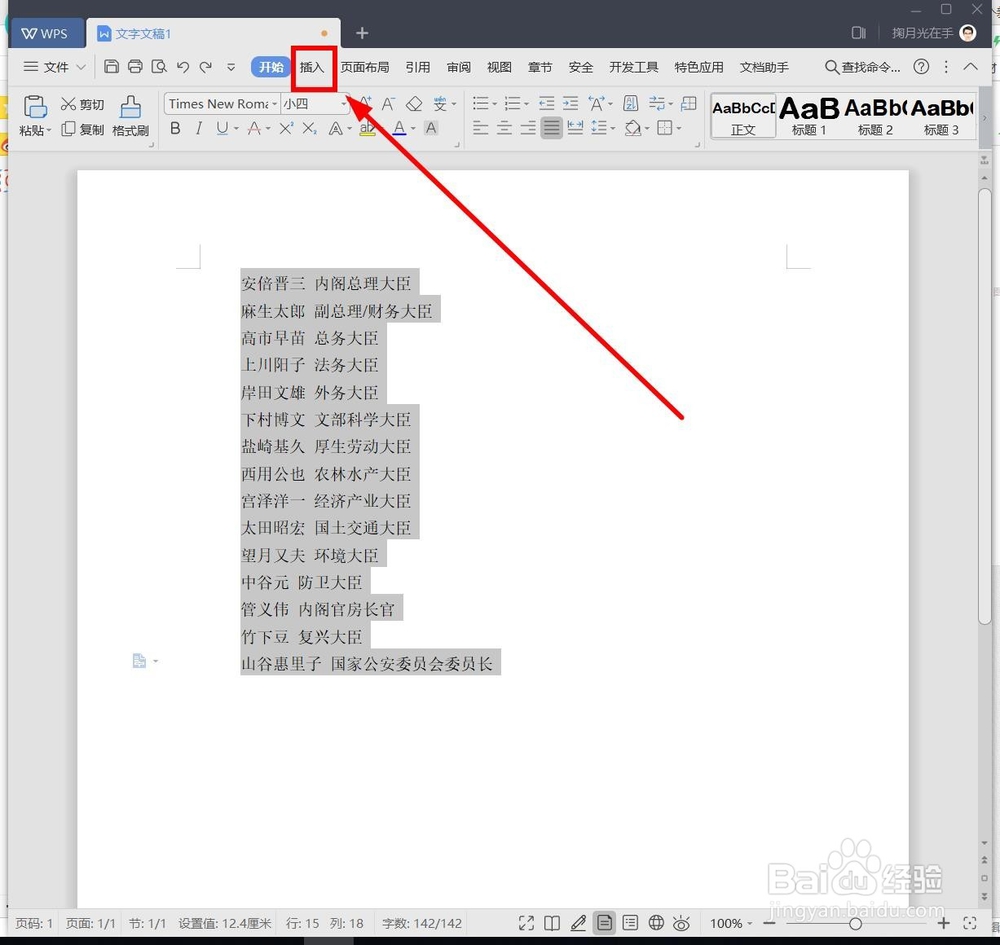Click the Print icon in quick toolbar
Viewport: 1000px width, 945px height.
(135, 66)
